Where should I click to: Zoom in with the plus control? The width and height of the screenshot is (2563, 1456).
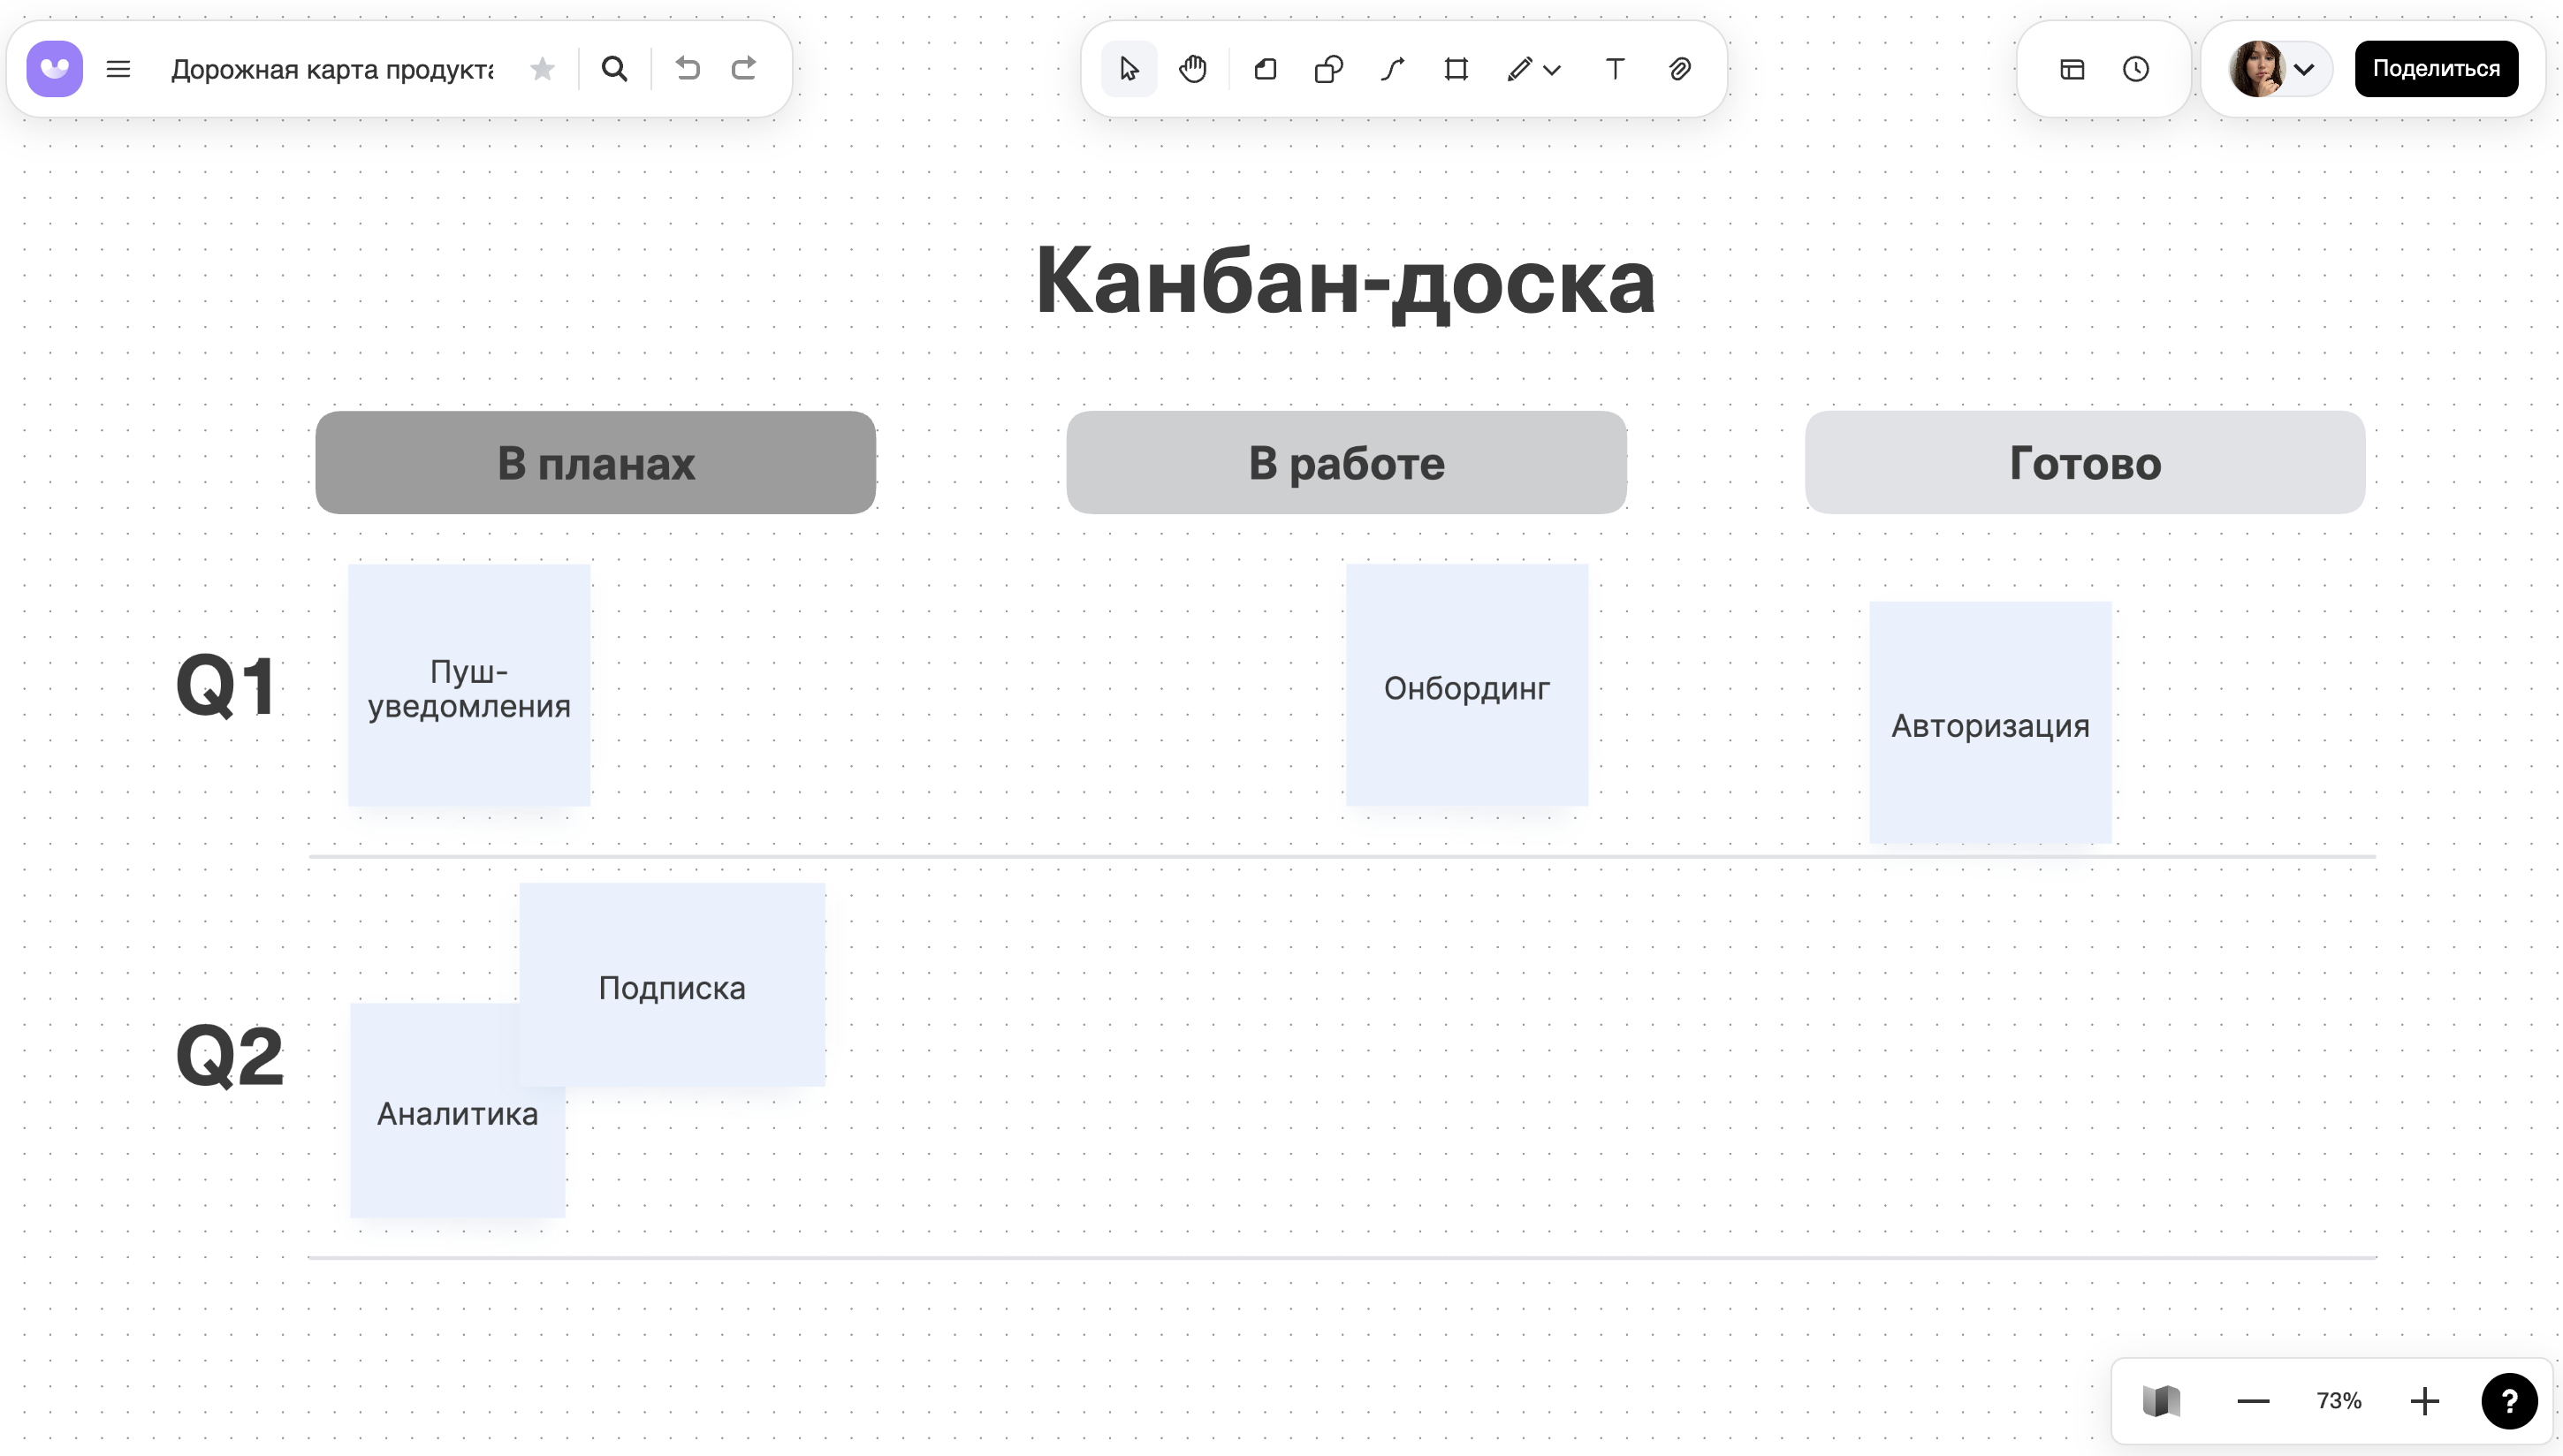[x=2424, y=1400]
